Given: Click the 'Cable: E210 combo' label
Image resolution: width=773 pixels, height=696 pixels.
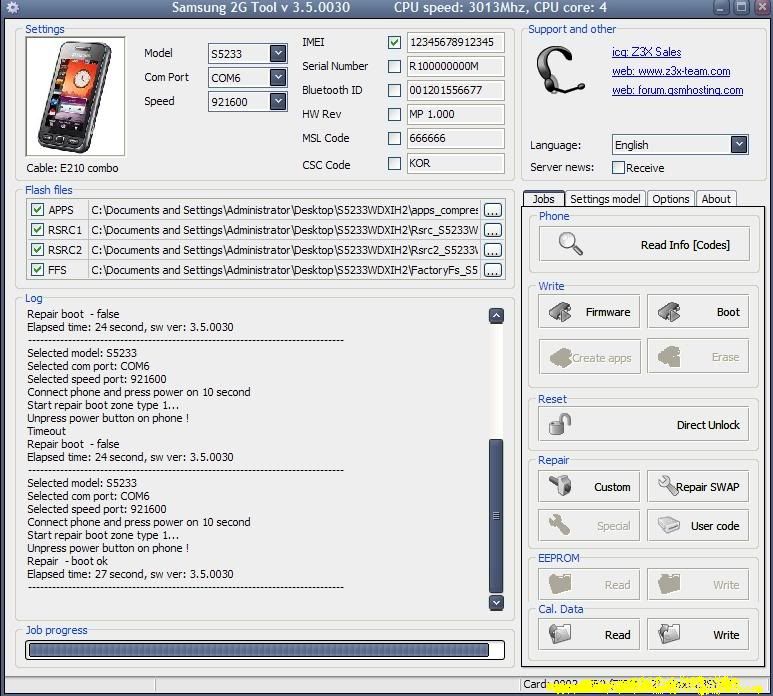Looking at the screenshot, I should [72, 168].
